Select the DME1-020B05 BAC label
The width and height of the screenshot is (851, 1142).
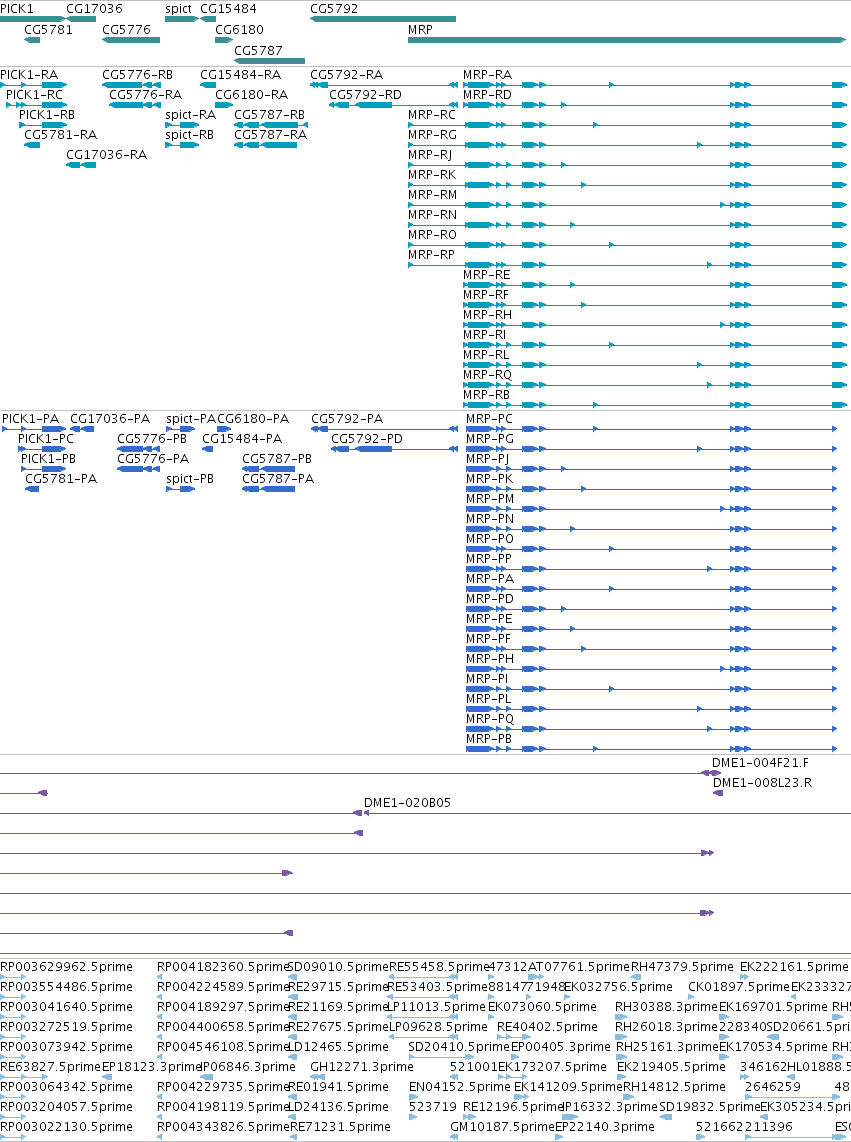tap(407, 803)
